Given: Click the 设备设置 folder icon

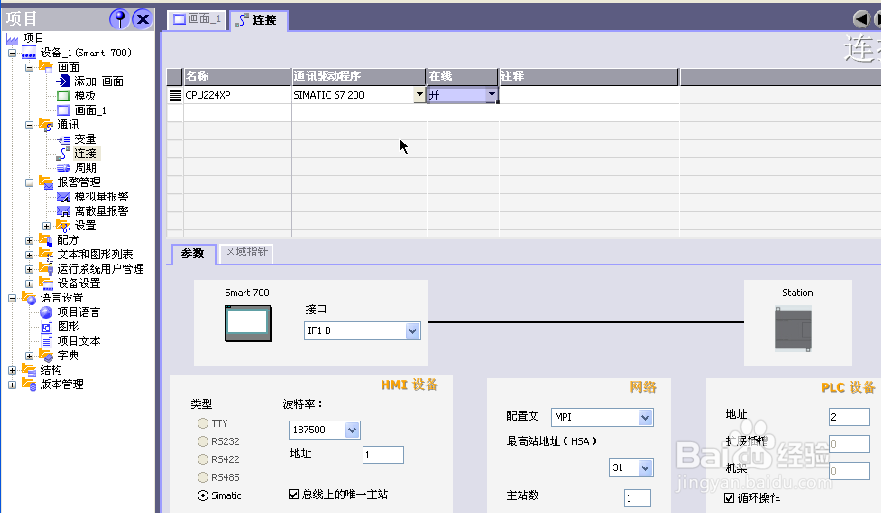Looking at the screenshot, I should coord(46,283).
